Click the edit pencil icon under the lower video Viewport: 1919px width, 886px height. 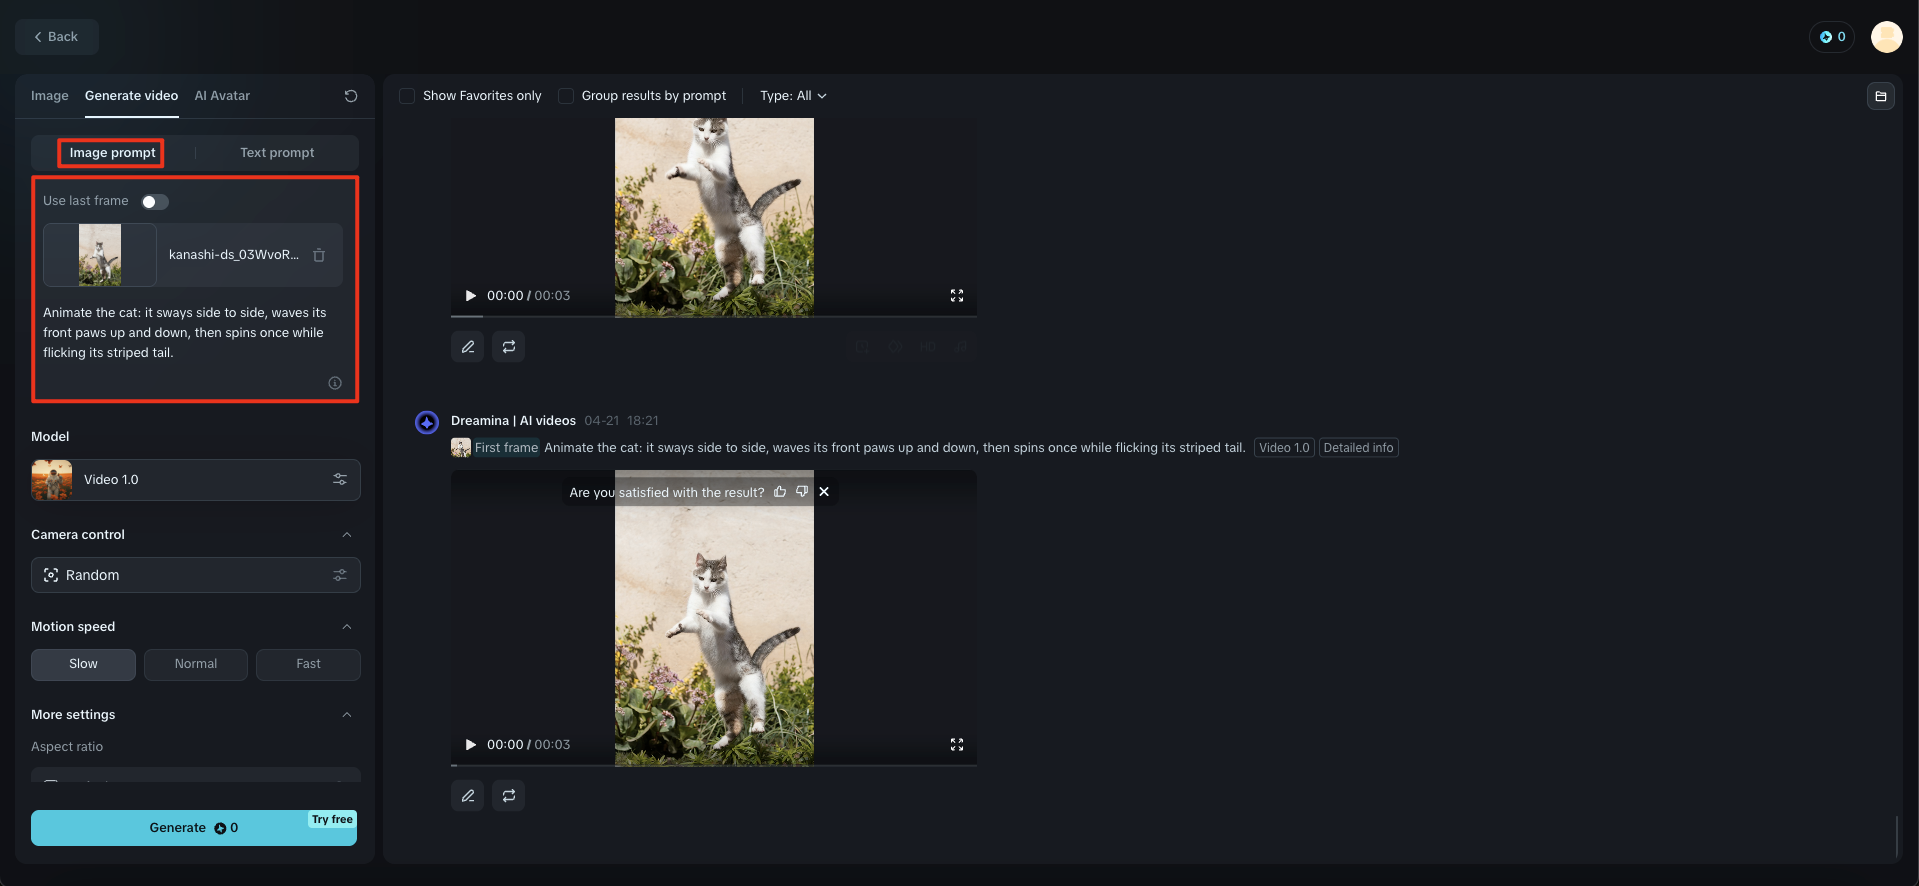[467, 796]
